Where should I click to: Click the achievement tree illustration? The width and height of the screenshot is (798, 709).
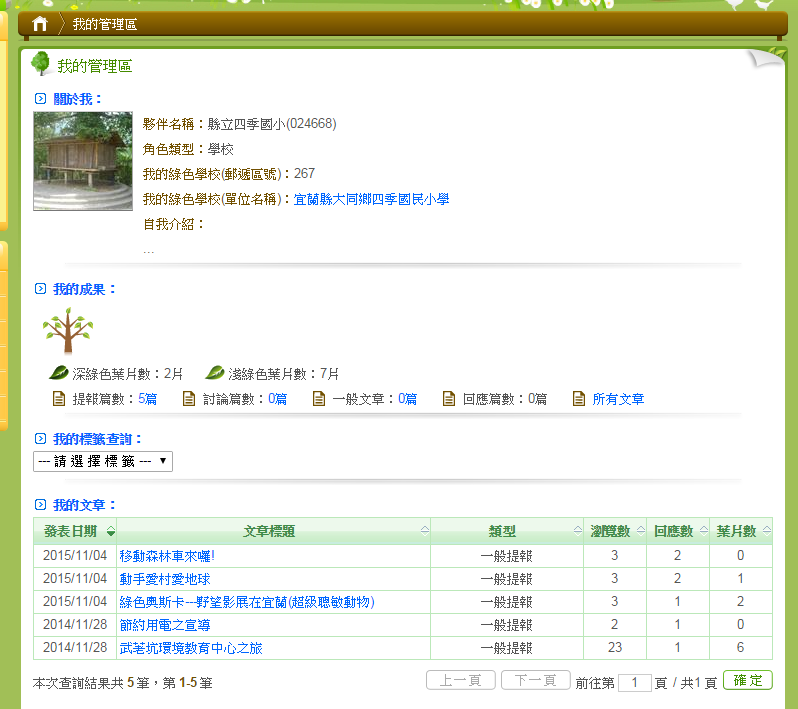[x=68, y=331]
